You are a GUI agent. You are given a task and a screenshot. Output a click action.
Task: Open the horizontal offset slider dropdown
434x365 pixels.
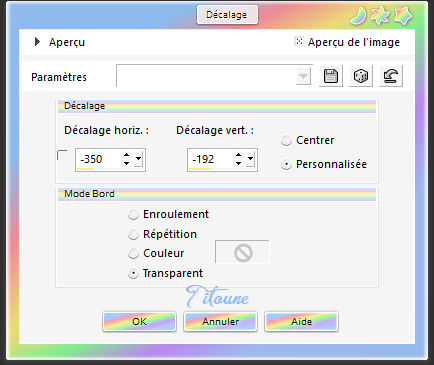tap(139, 159)
